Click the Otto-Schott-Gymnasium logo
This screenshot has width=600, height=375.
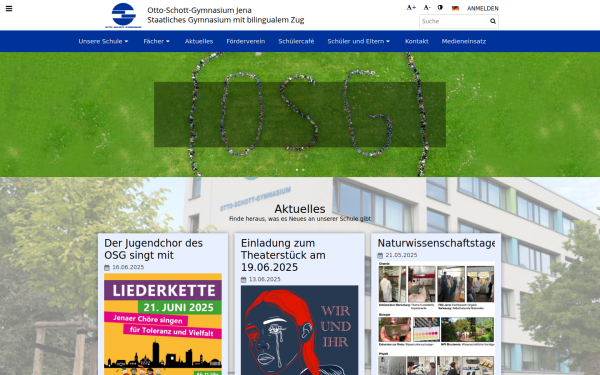pos(123,15)
